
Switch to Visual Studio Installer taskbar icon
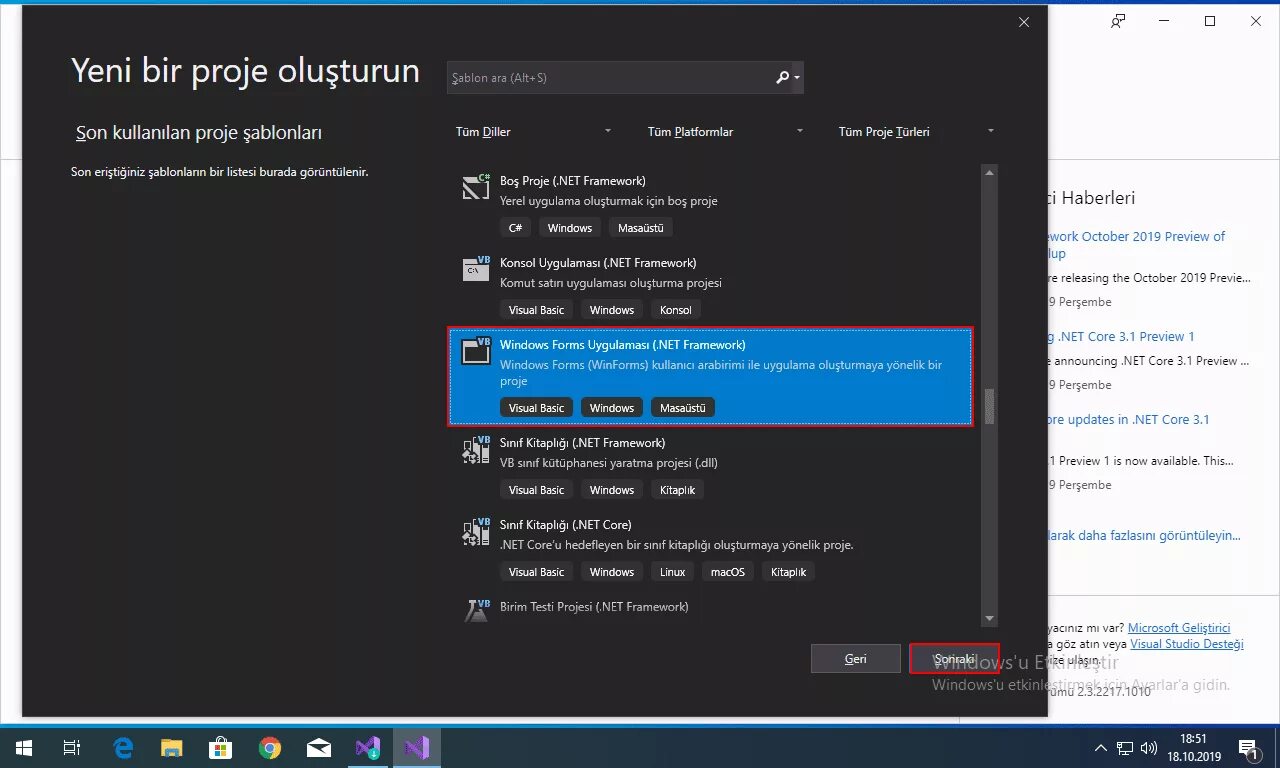368,747
